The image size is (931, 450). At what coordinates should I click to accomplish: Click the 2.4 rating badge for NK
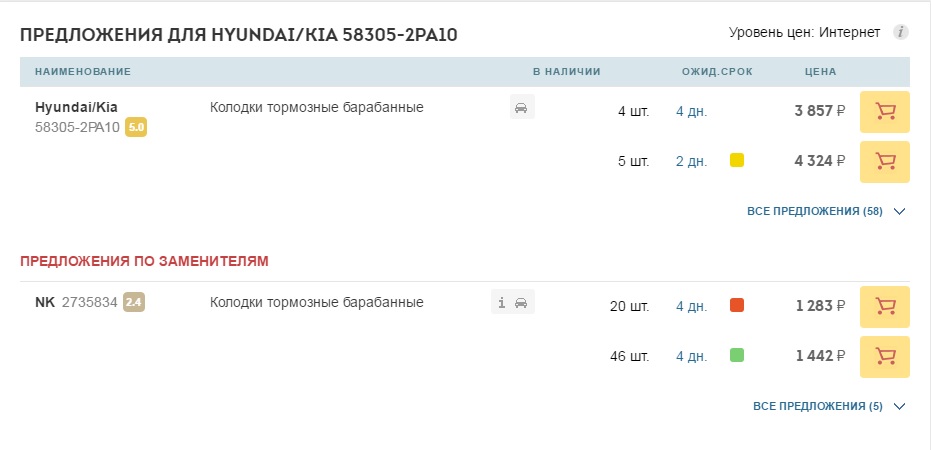click(x=134, y=302)
